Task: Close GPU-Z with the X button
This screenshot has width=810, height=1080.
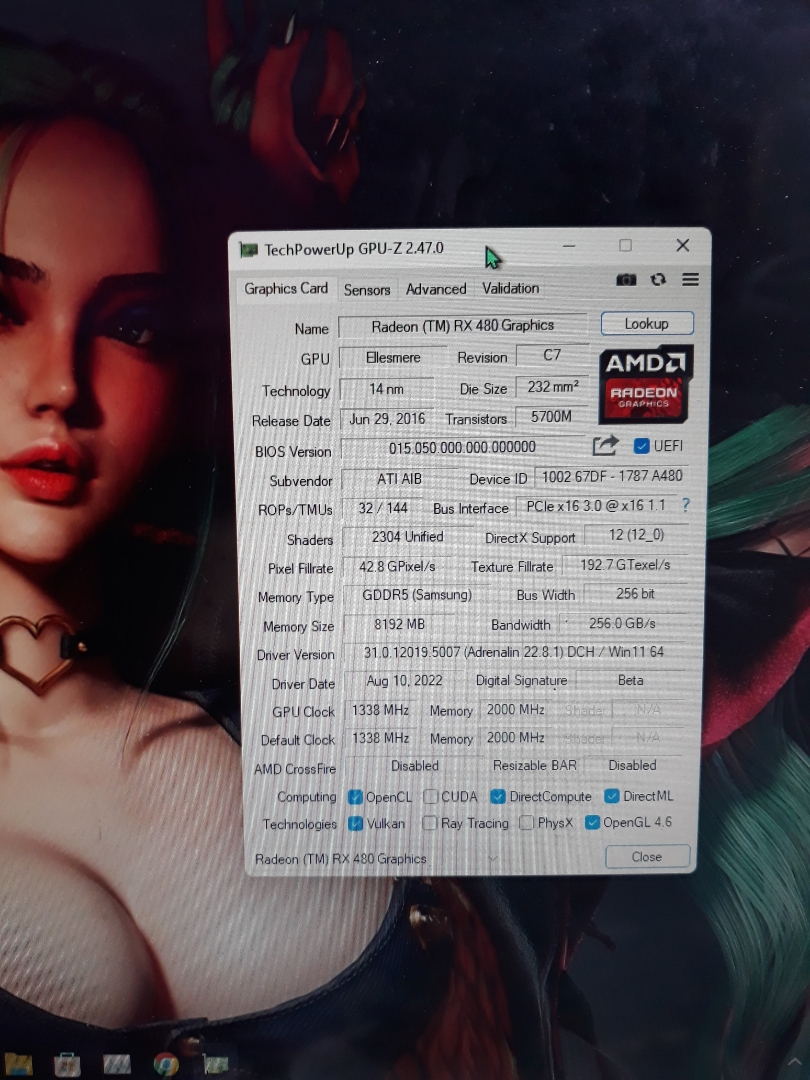Action: click(683, 245)
